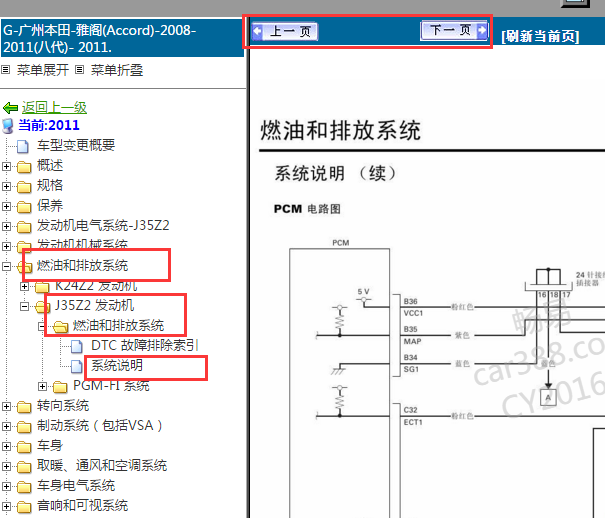The image size is (605, 518).
Task: Expand 音响和可视系统 node
Action: 6,506
